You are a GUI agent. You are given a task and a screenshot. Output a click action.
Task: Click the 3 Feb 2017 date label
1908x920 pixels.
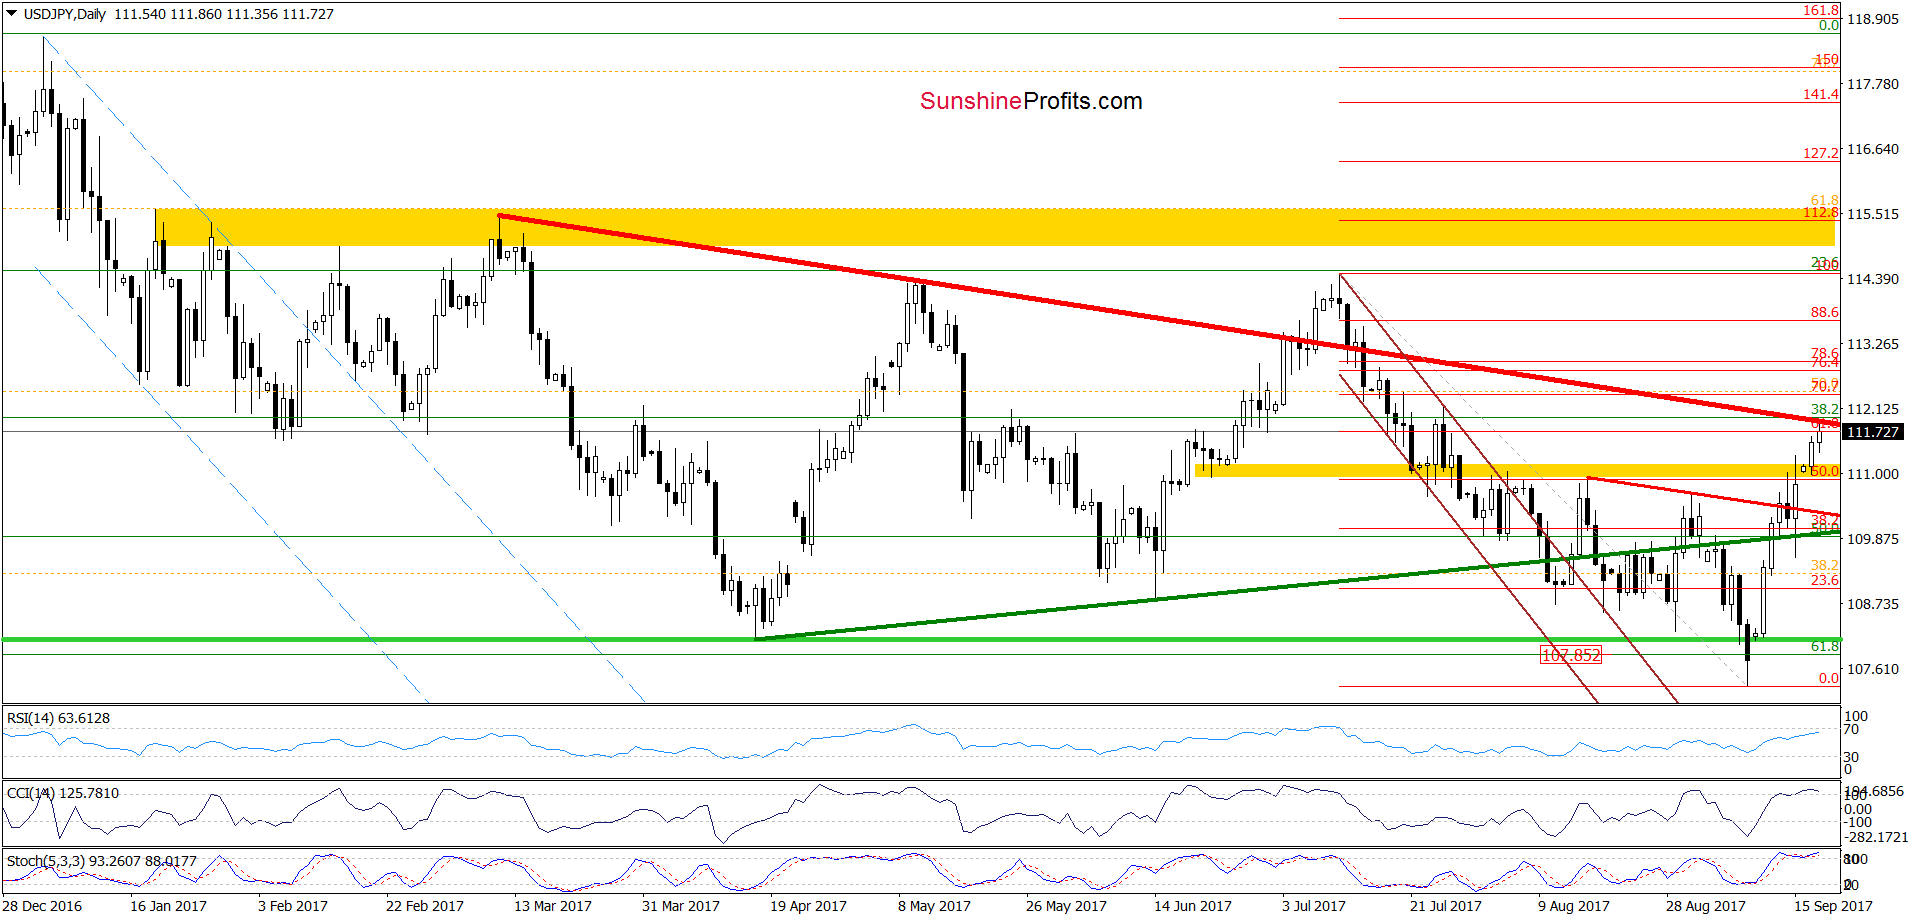coord(292,906)
